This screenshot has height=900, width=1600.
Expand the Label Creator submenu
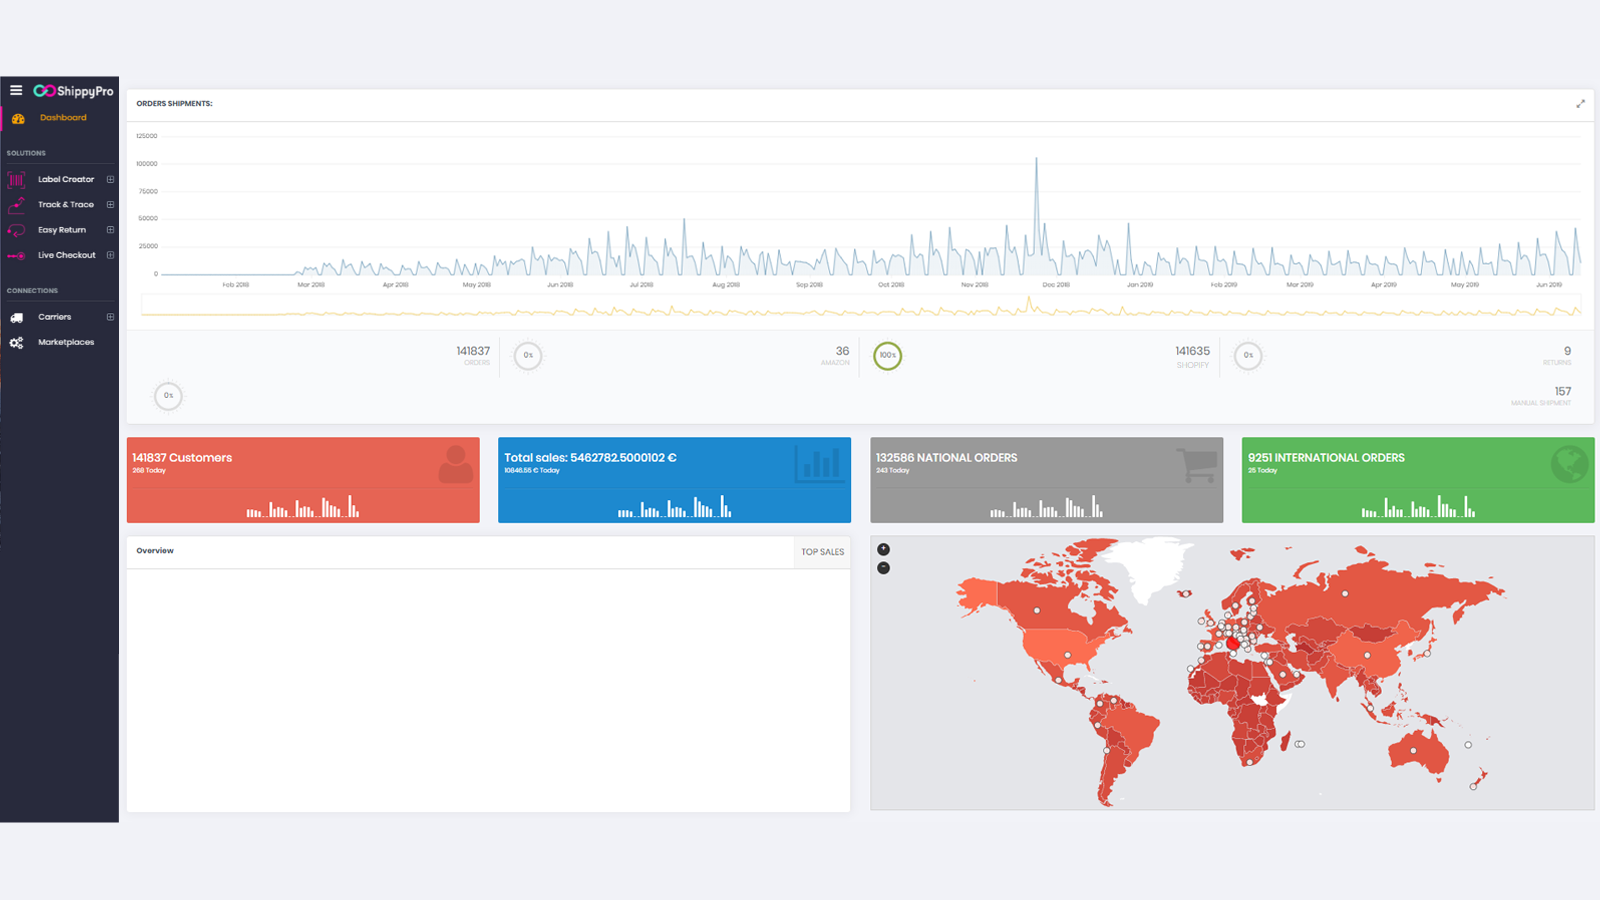pos(110,180)
